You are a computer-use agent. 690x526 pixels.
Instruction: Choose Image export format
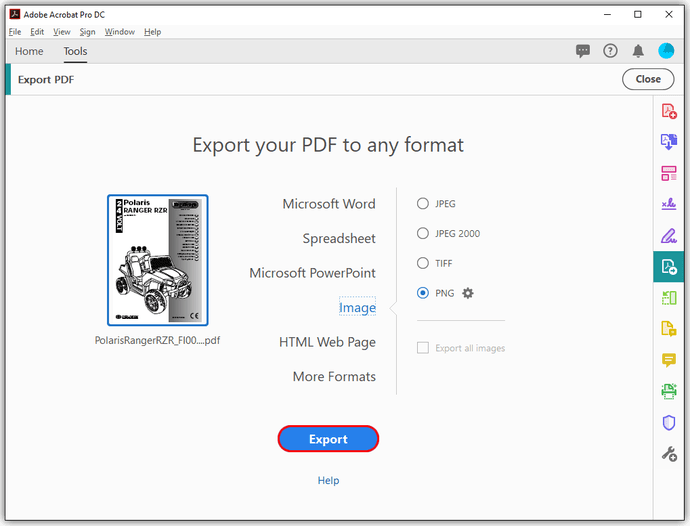click(x=357, y=307)
